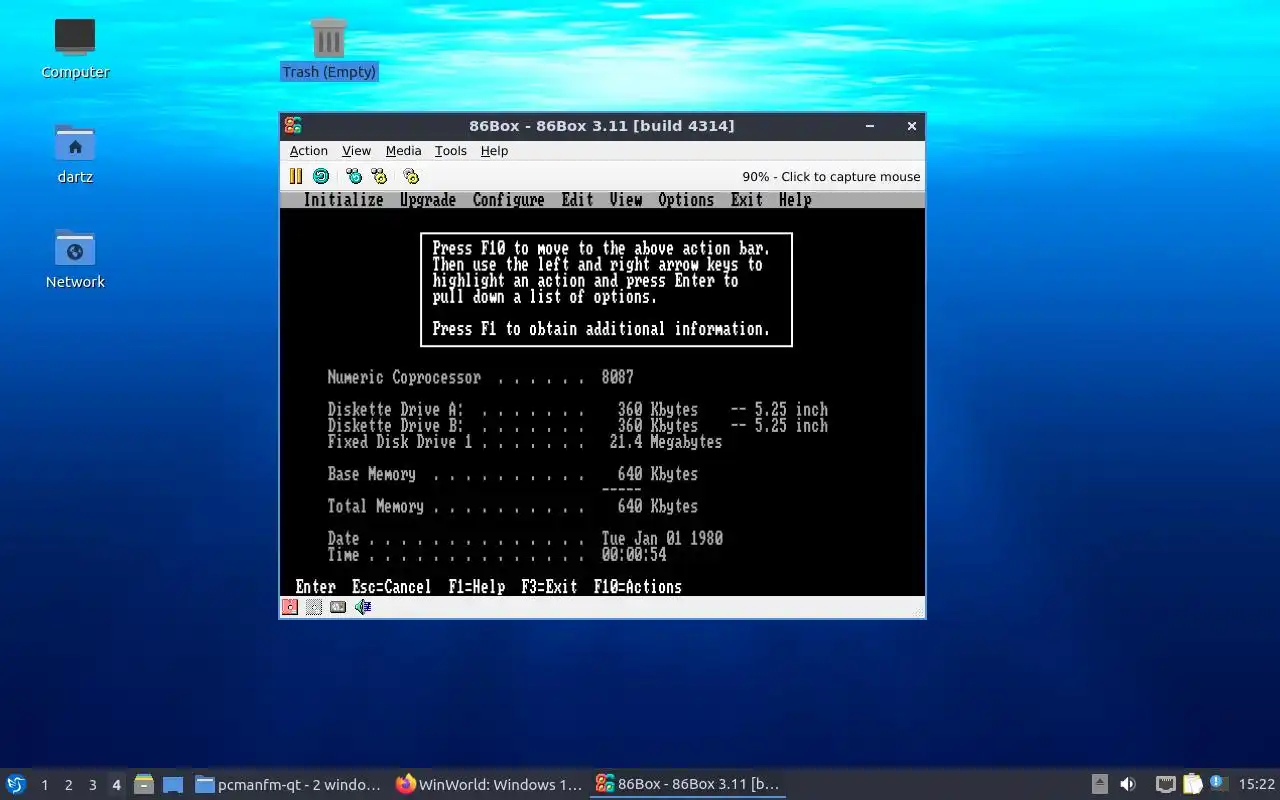Click 'F10=Actions' in the emulated bottom bar
This screenshot has width=1280, height=800.
pyautogui.click(x=638, y=587)
